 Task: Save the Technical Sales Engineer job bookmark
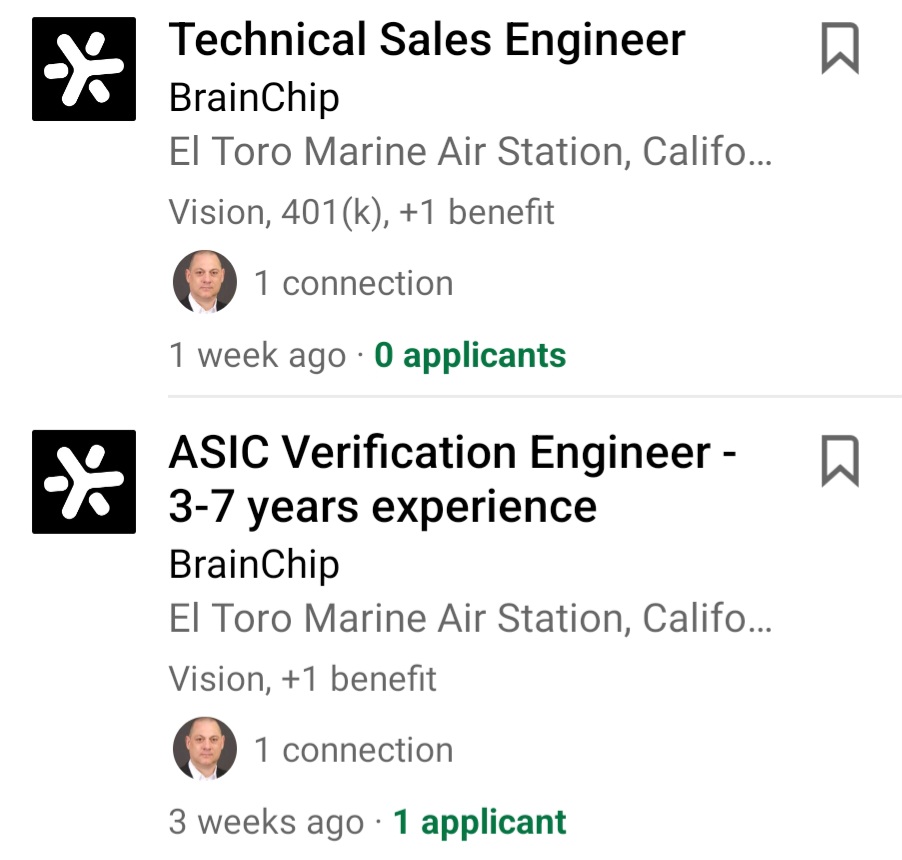(x=840, y=49)
